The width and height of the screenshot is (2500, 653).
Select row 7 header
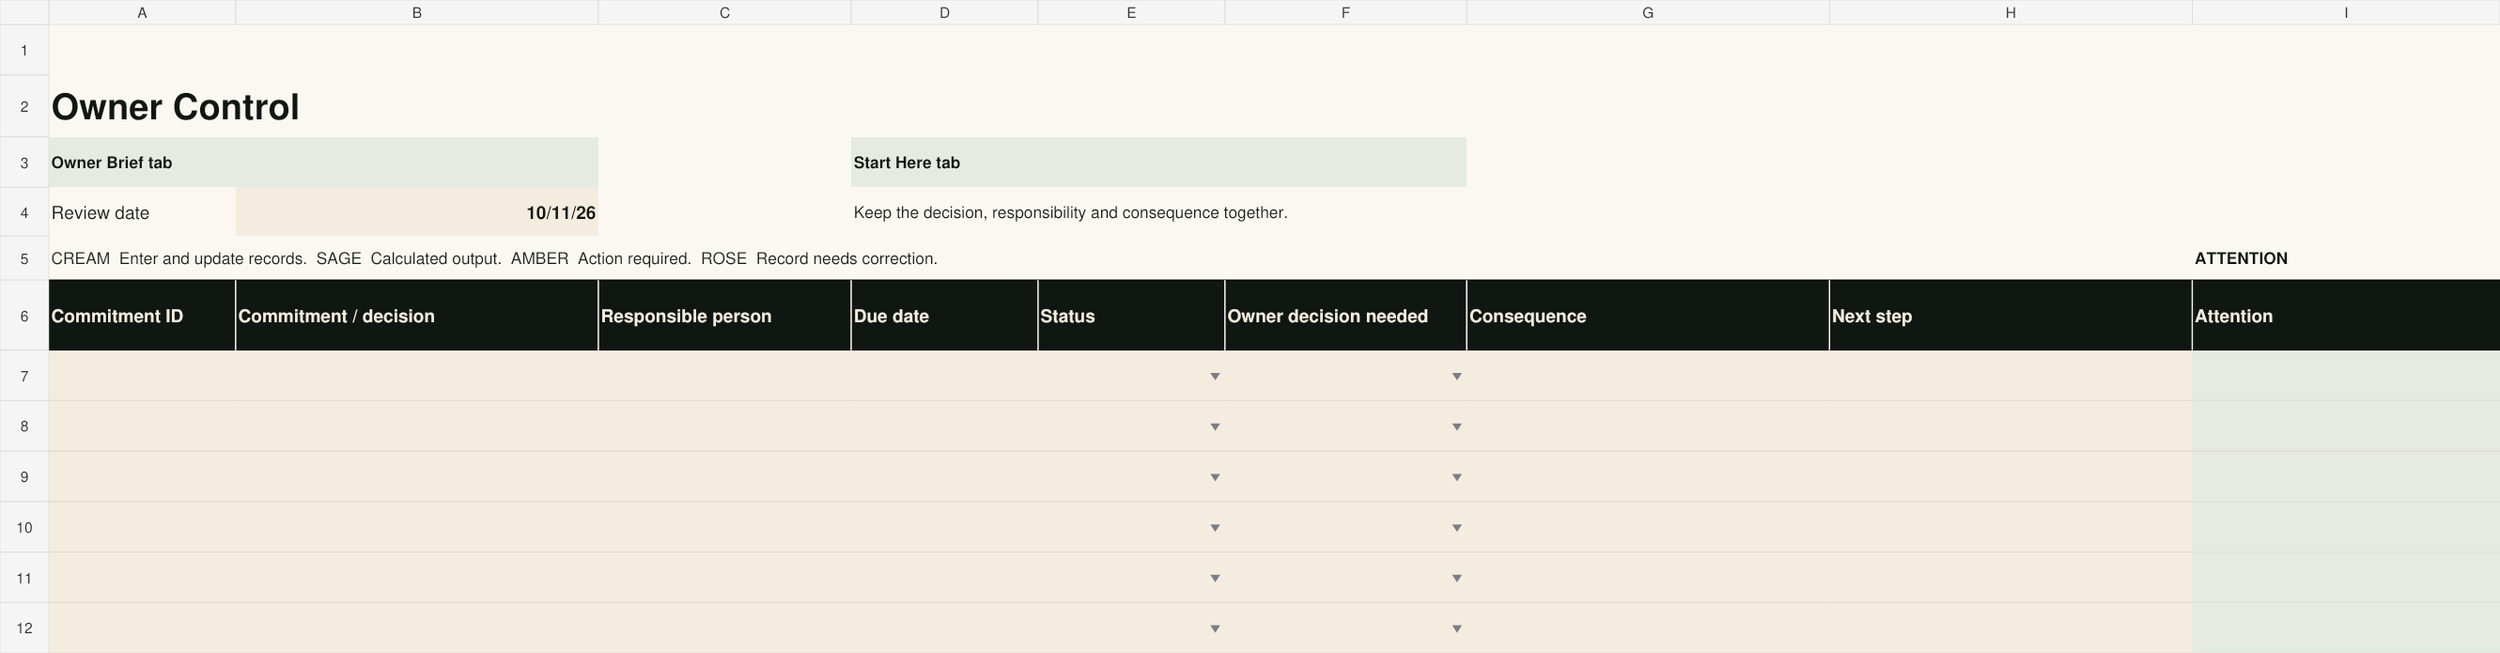(24, 376)
